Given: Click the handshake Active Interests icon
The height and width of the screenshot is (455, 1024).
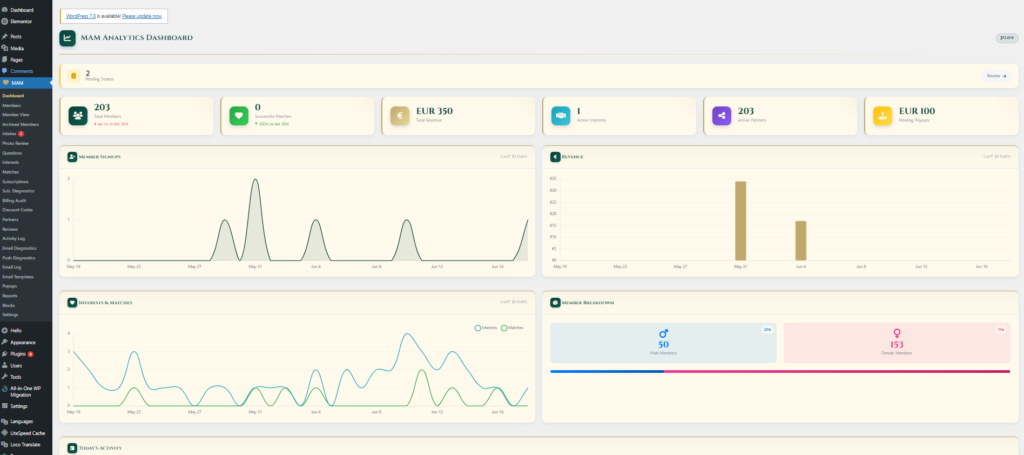Looking at the screenshot, I should pos(560,116).
